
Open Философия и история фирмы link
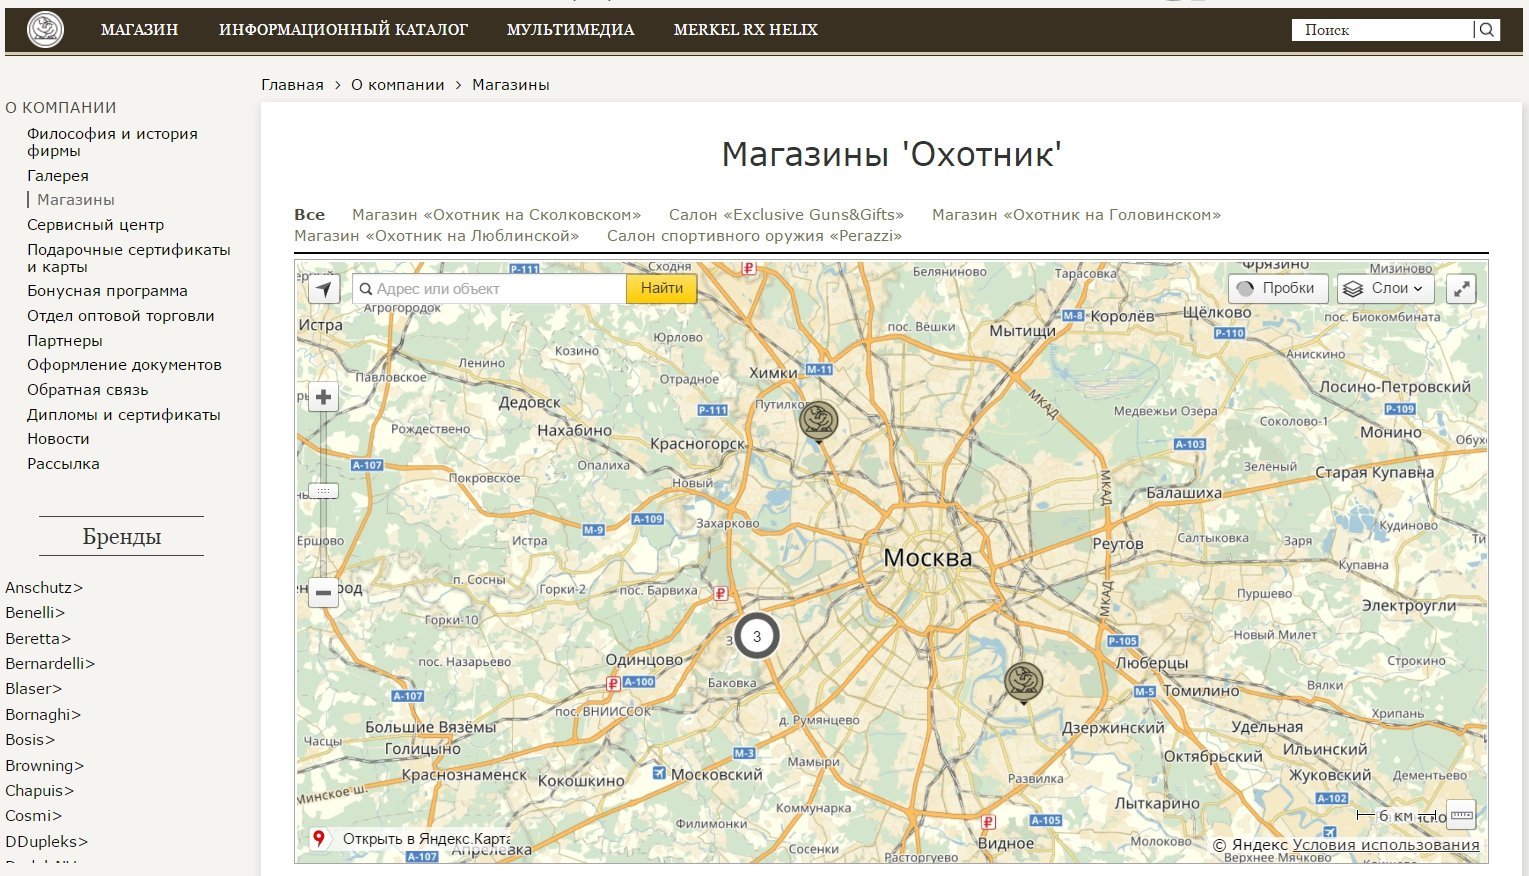[x=112, y=142]
